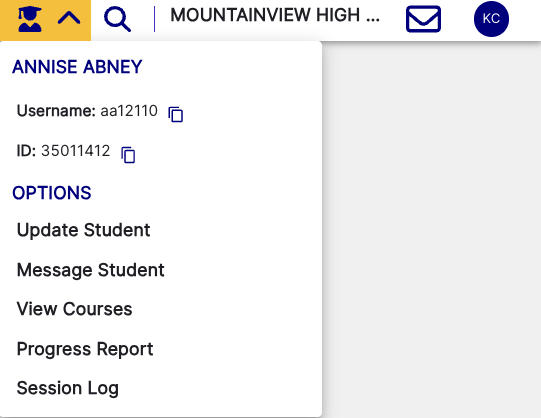Select Update Student option
The width and height of the screenshot is (541, 418).
[x=83, y=230]
